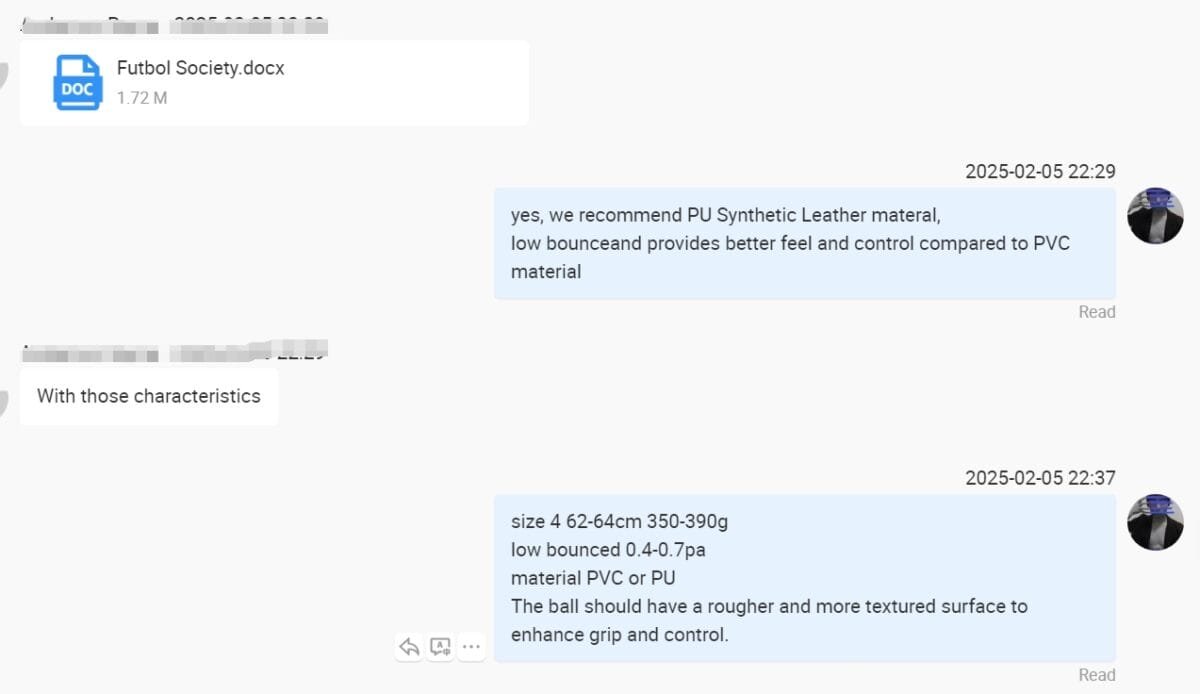Open the Futbol Society.docx file name
The image size is (1200, 694).
(x=200, y=68)
